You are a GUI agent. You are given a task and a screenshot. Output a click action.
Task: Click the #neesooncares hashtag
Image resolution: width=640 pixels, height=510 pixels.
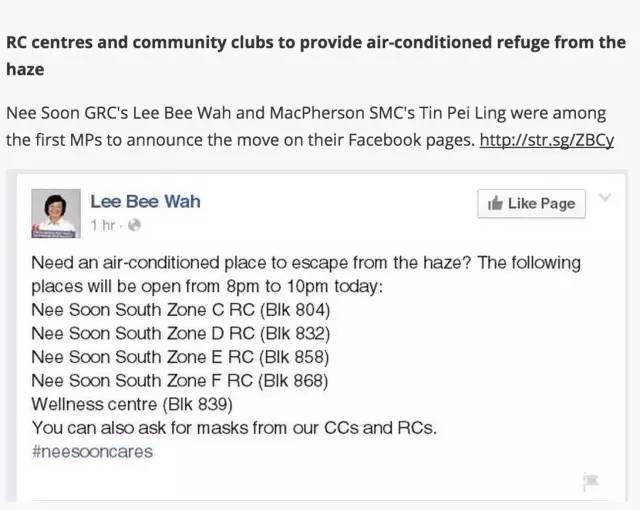tap(92, 451)
